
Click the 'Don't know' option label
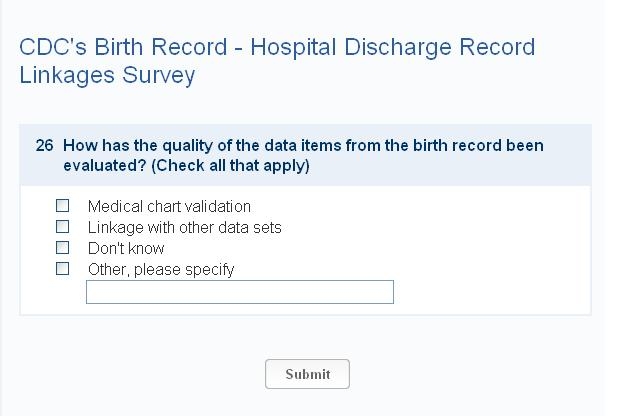[126, 249]
